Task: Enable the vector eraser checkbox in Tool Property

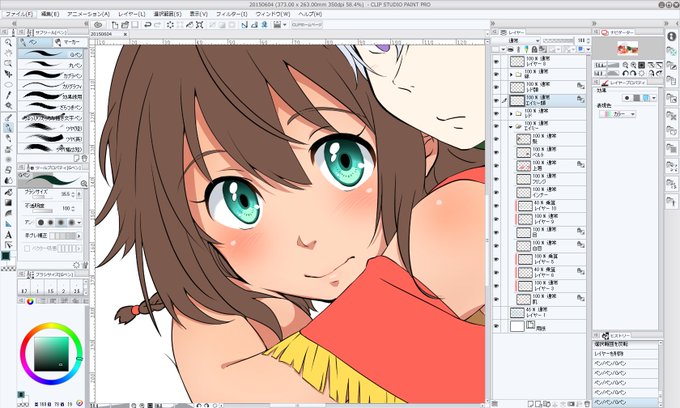Action: tap(27, 248)
